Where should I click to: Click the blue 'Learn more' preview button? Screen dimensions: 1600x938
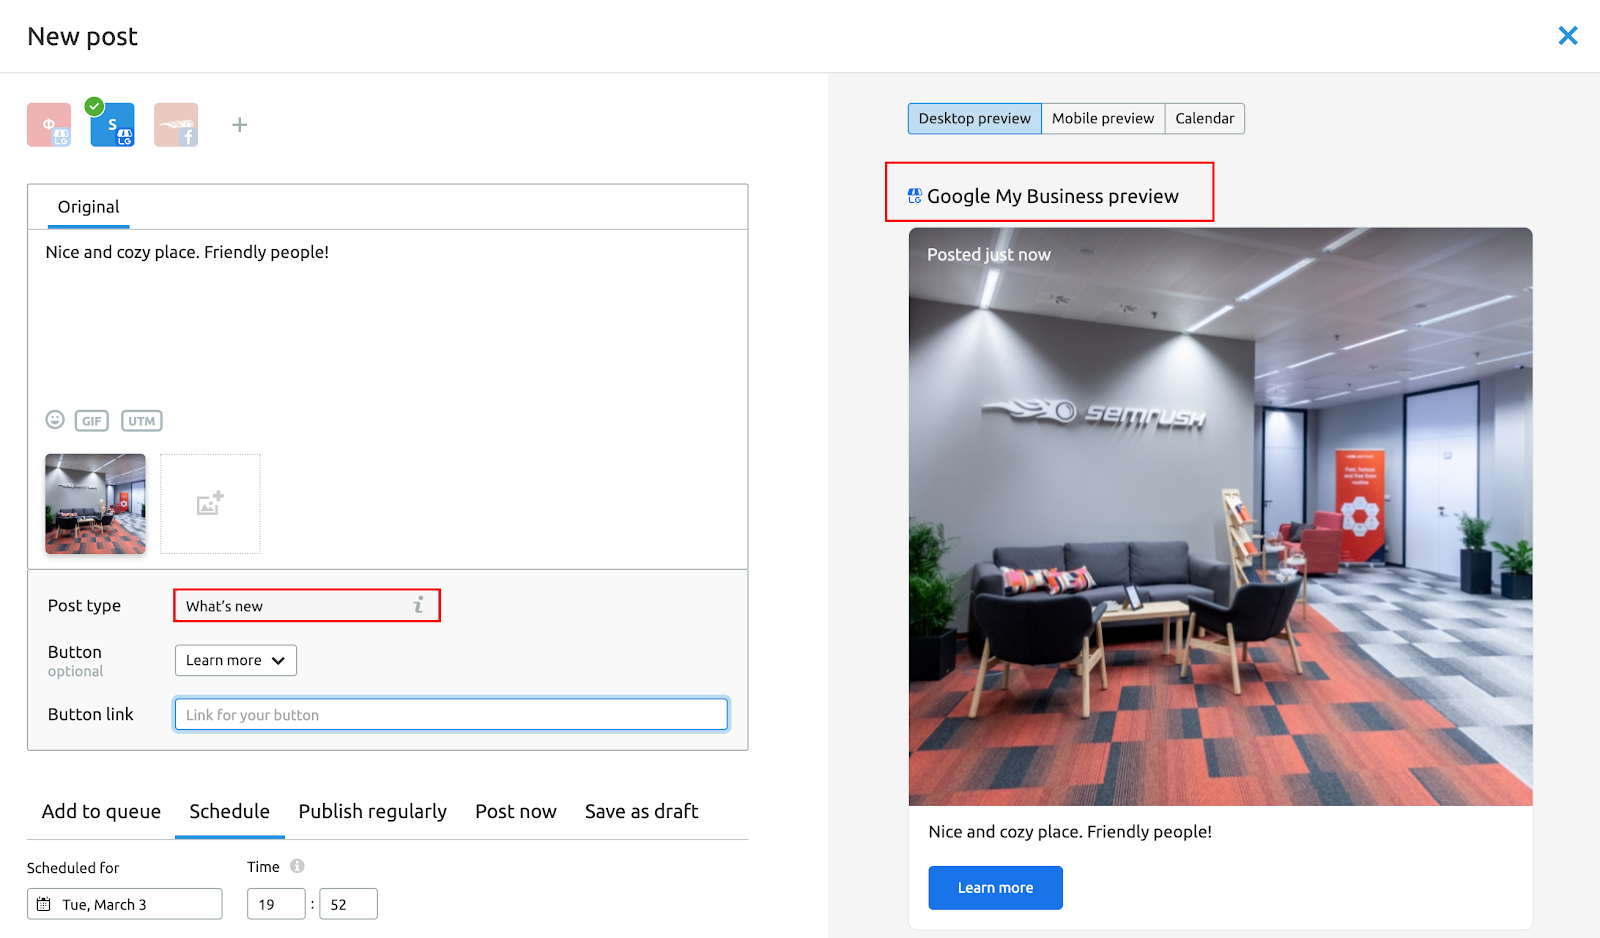(995, 887)
